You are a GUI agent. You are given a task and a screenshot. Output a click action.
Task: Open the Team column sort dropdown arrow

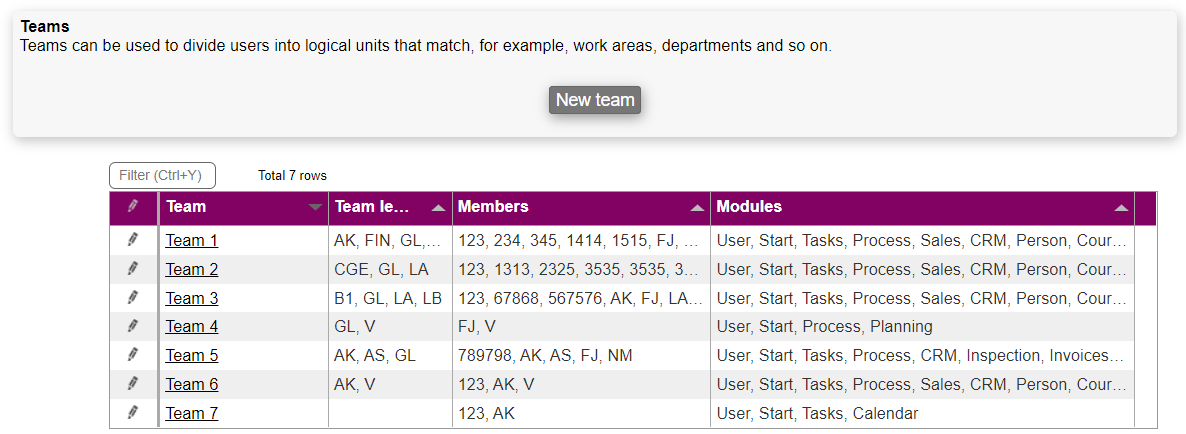(x=316, y=208)
